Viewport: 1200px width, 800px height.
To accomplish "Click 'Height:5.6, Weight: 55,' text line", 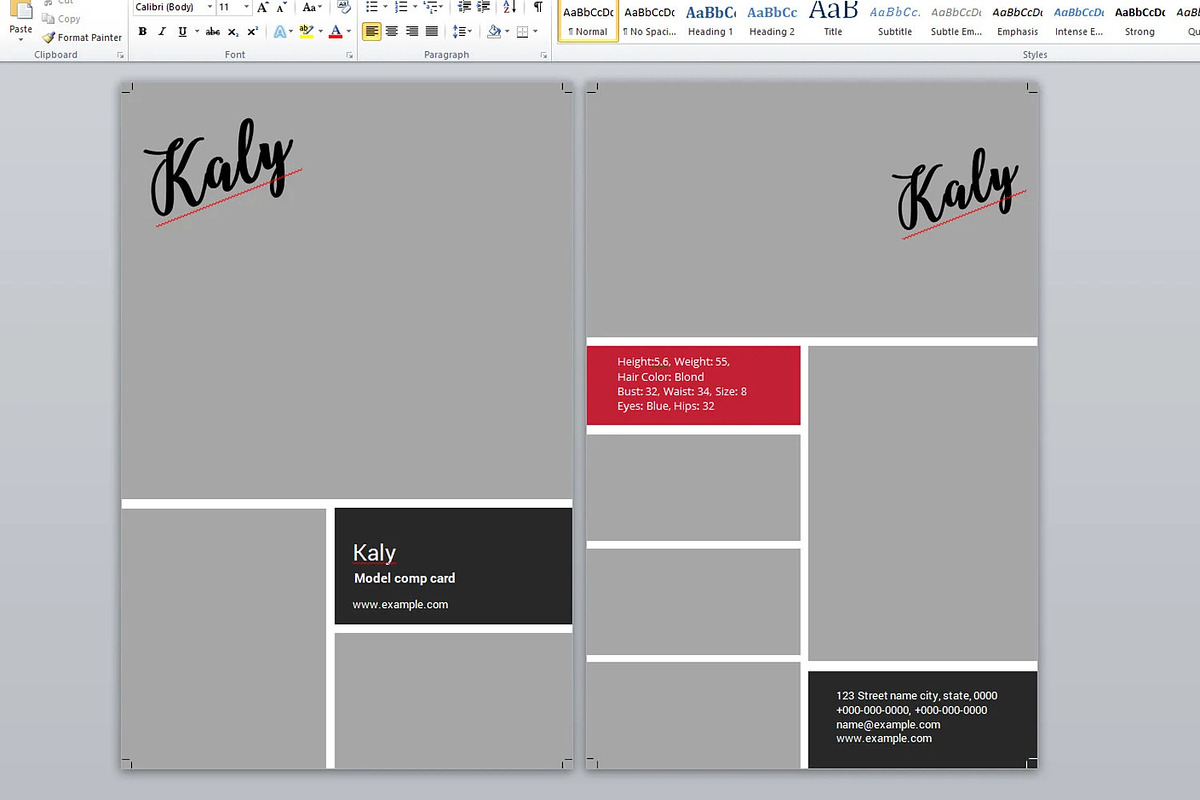I will tap(673, 362).
